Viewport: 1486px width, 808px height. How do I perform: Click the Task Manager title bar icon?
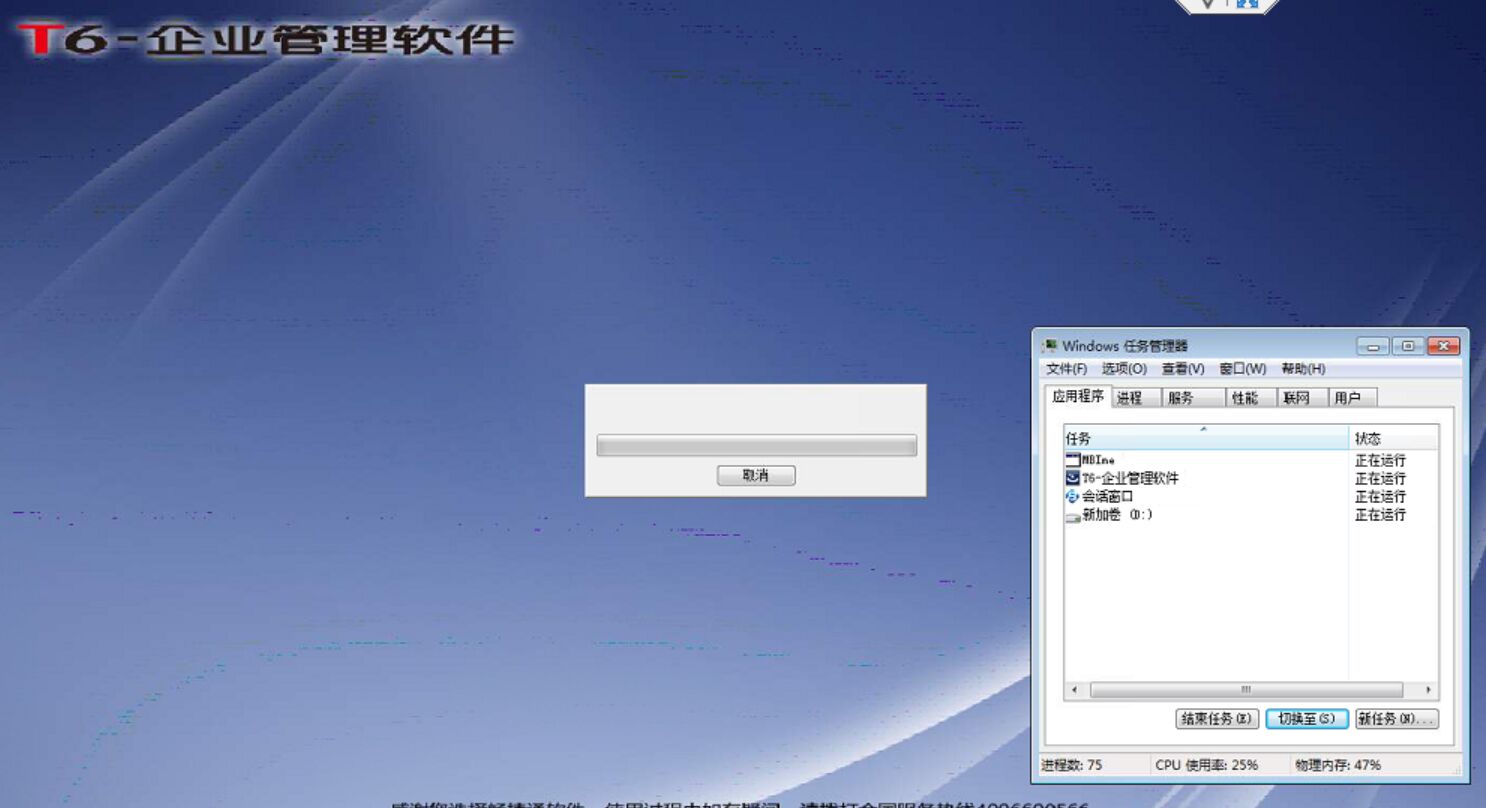point(1050,346)
